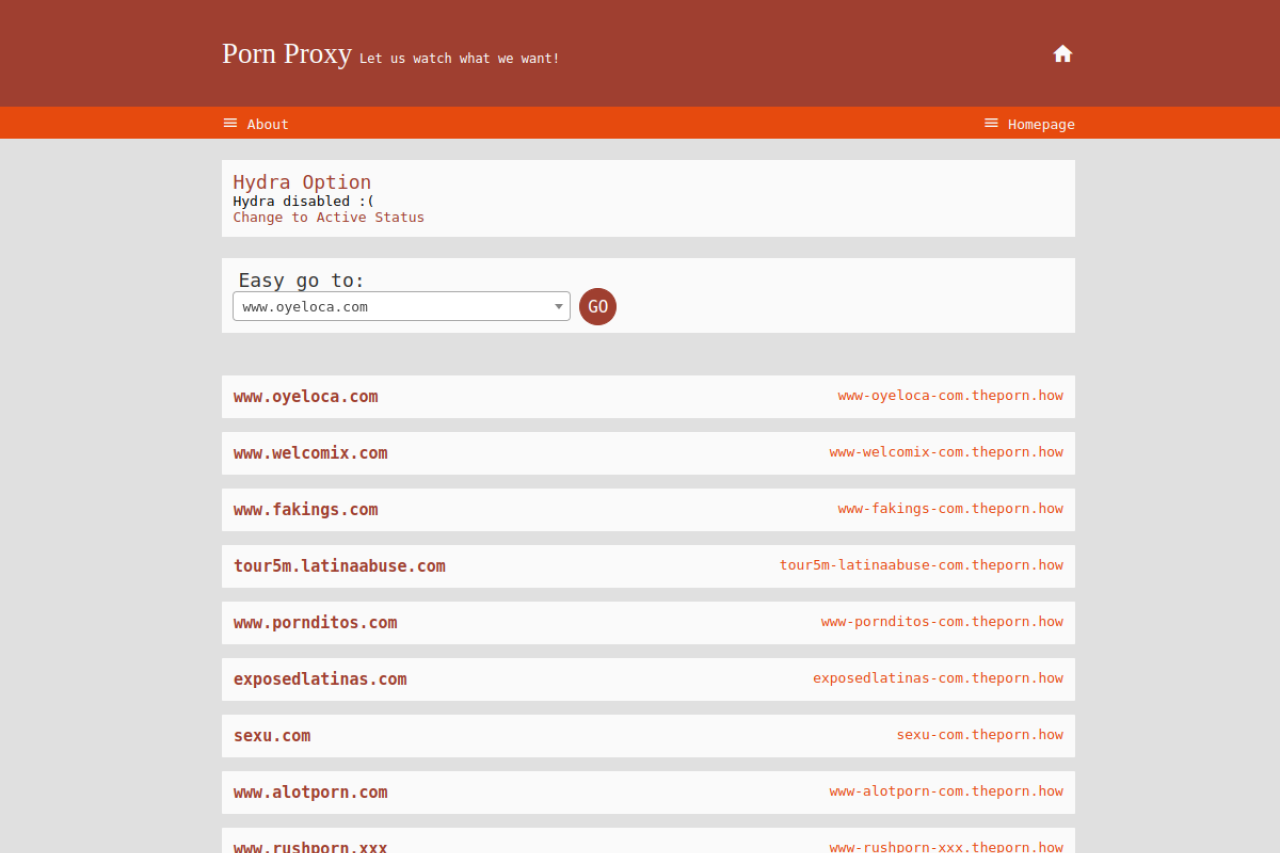Open the www.oyeloca.com list entry
The width and height of the screenshot is (1280, 853).
coord(306,396)
